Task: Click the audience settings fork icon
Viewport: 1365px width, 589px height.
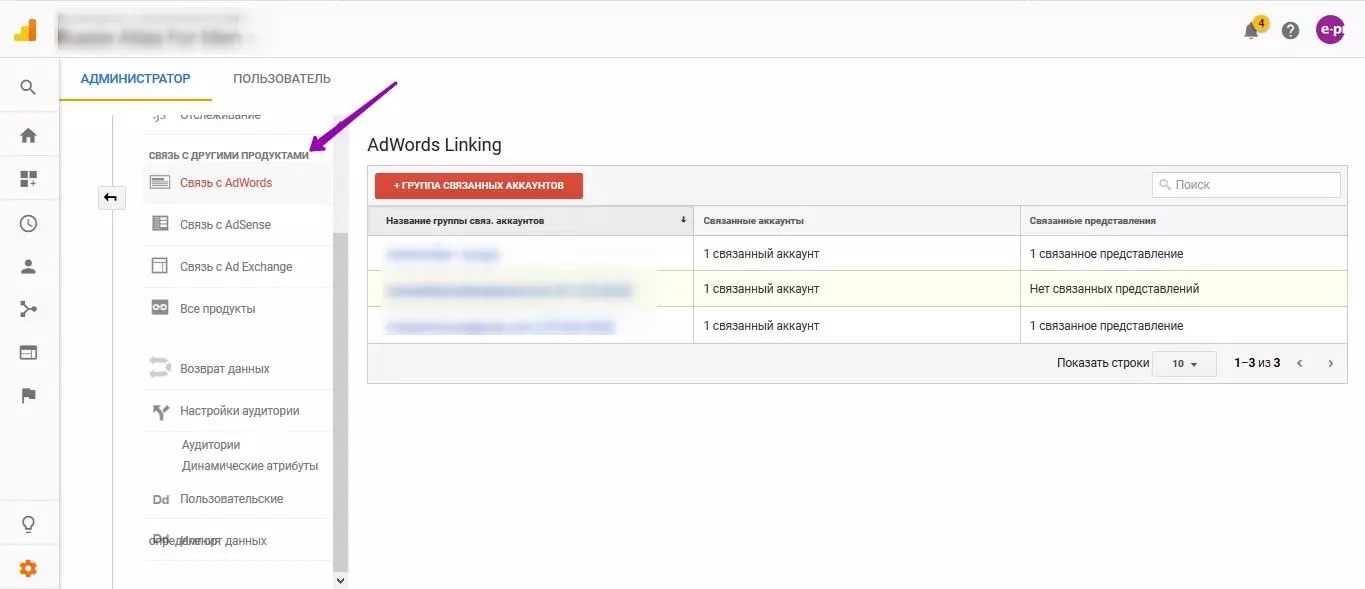Action: point(160,411)
